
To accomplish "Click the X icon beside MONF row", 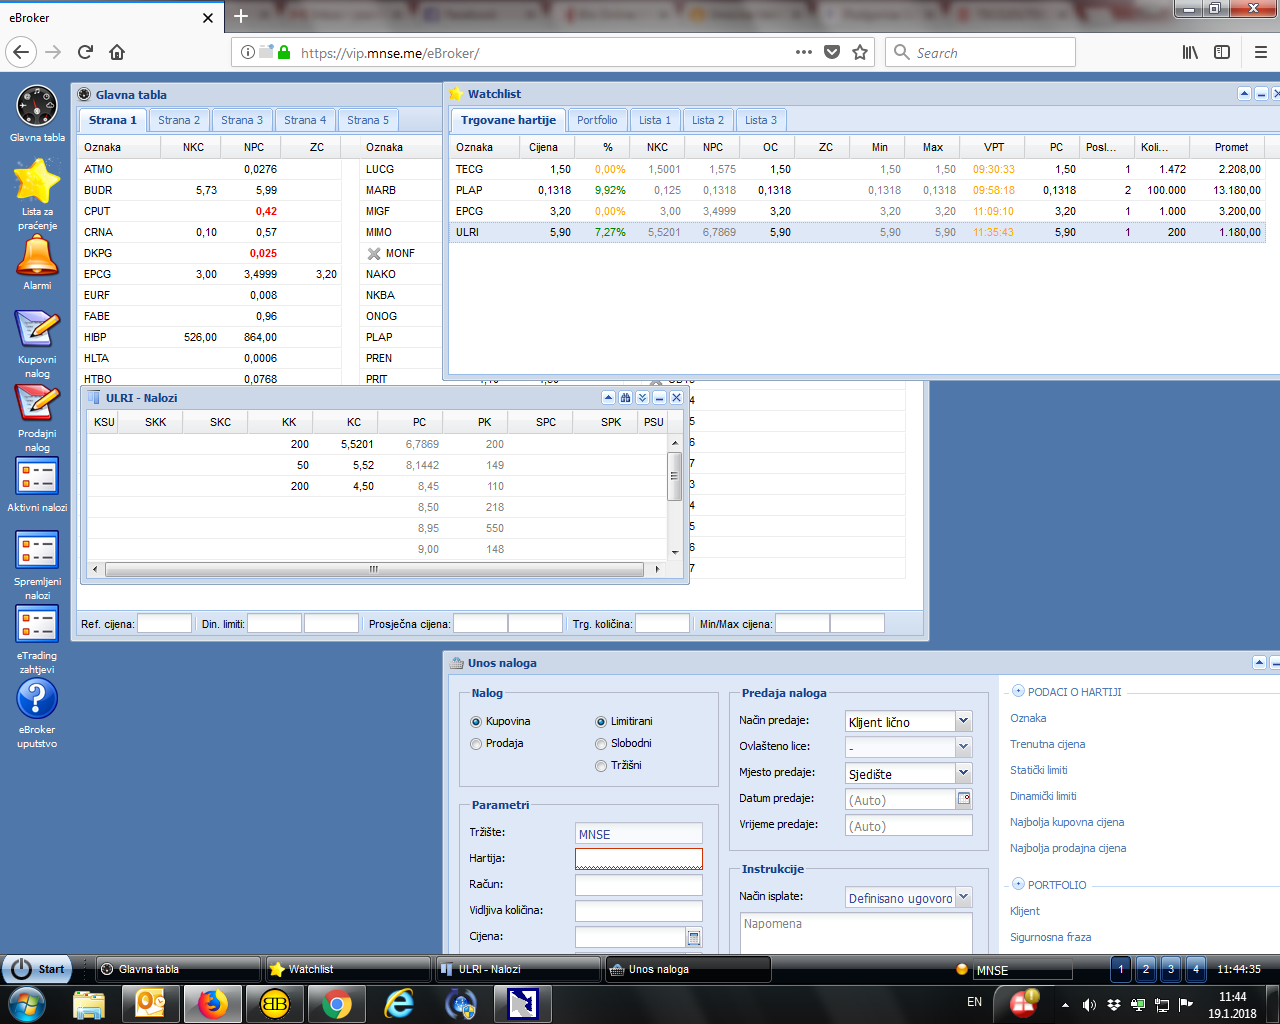I will point(374,254).
